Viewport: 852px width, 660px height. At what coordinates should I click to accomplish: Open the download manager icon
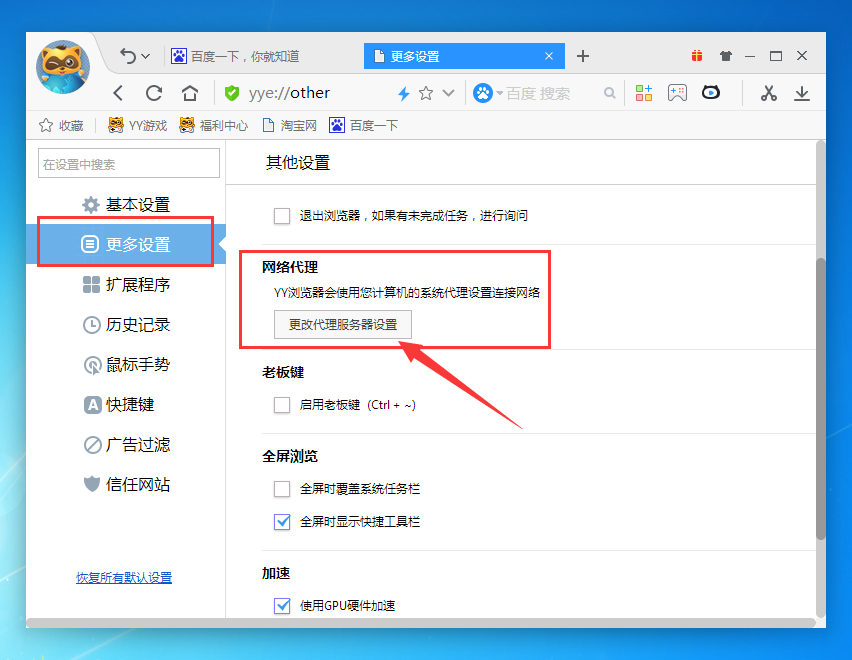point(803,92)
